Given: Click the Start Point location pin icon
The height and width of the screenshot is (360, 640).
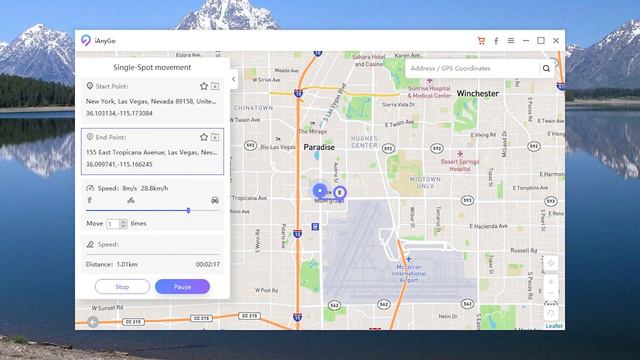Looking at the screenshot, I should click(x=90, y=86).
